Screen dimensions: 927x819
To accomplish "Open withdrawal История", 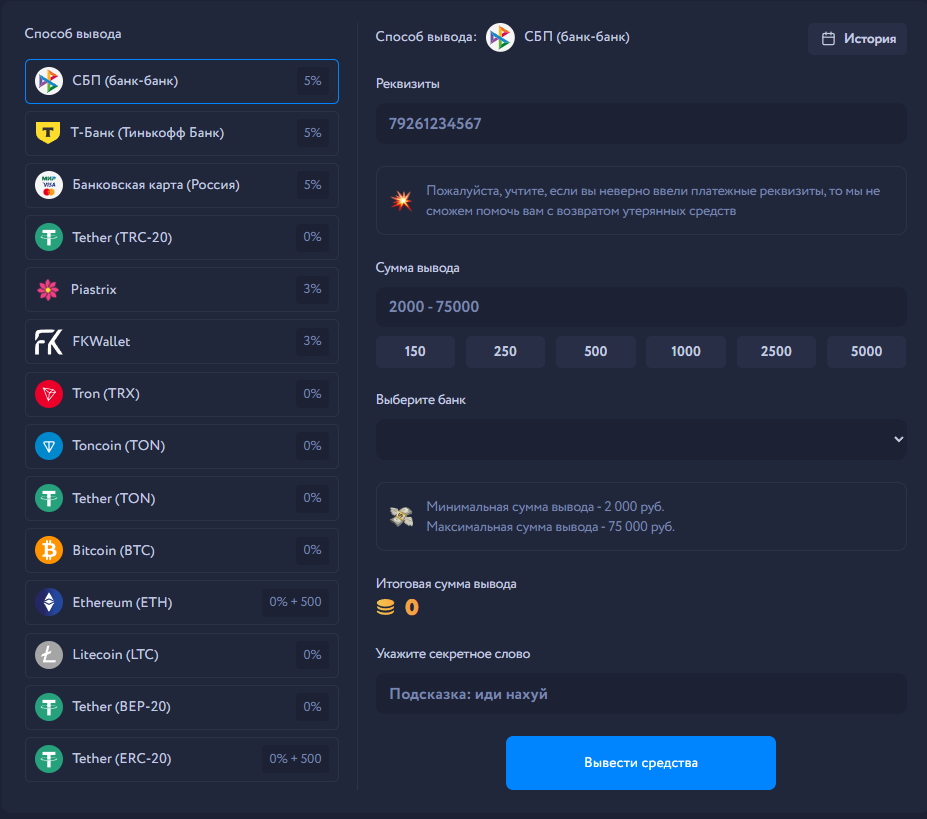I will tap(857, 37).
